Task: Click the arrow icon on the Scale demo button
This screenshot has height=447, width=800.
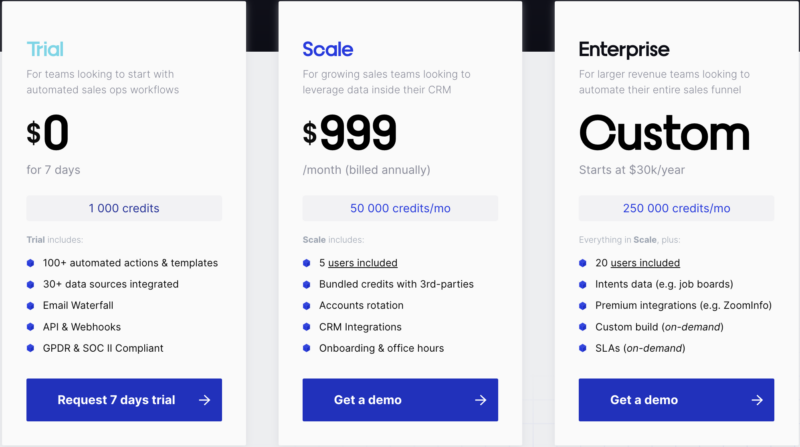Action: click(481, 400)
